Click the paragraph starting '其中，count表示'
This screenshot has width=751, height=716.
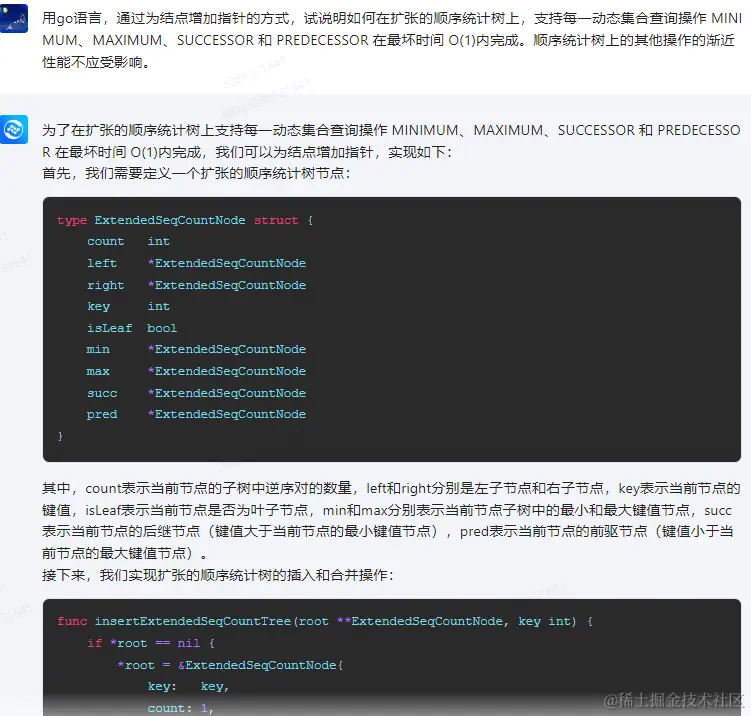pos(391,521)
